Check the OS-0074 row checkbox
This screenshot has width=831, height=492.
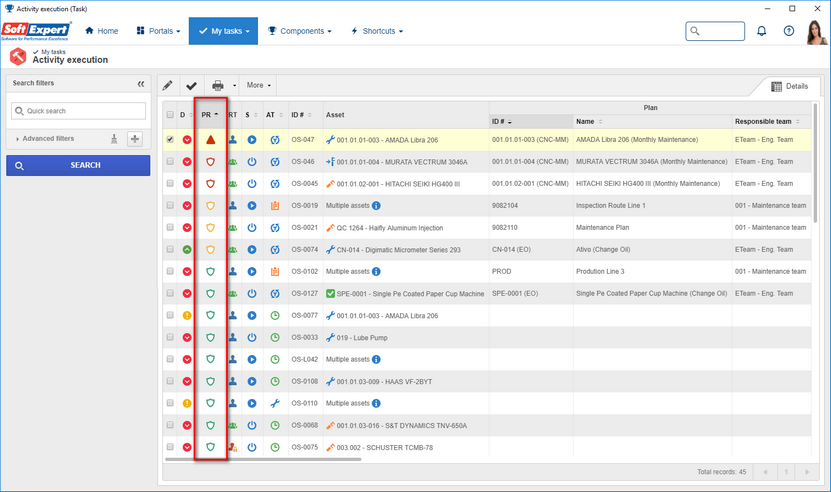coord(170,249)
